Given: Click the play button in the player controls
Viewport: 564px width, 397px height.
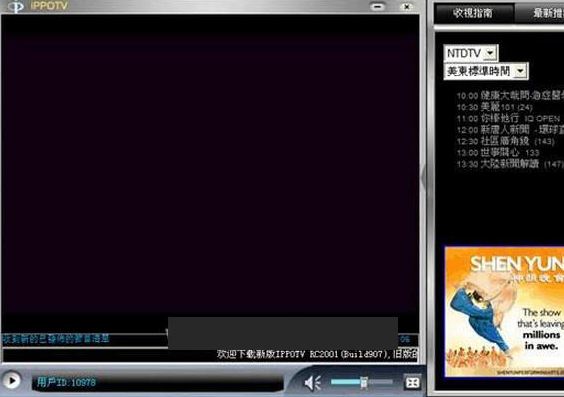Looking at the screenshot, I should click(12, 380).
